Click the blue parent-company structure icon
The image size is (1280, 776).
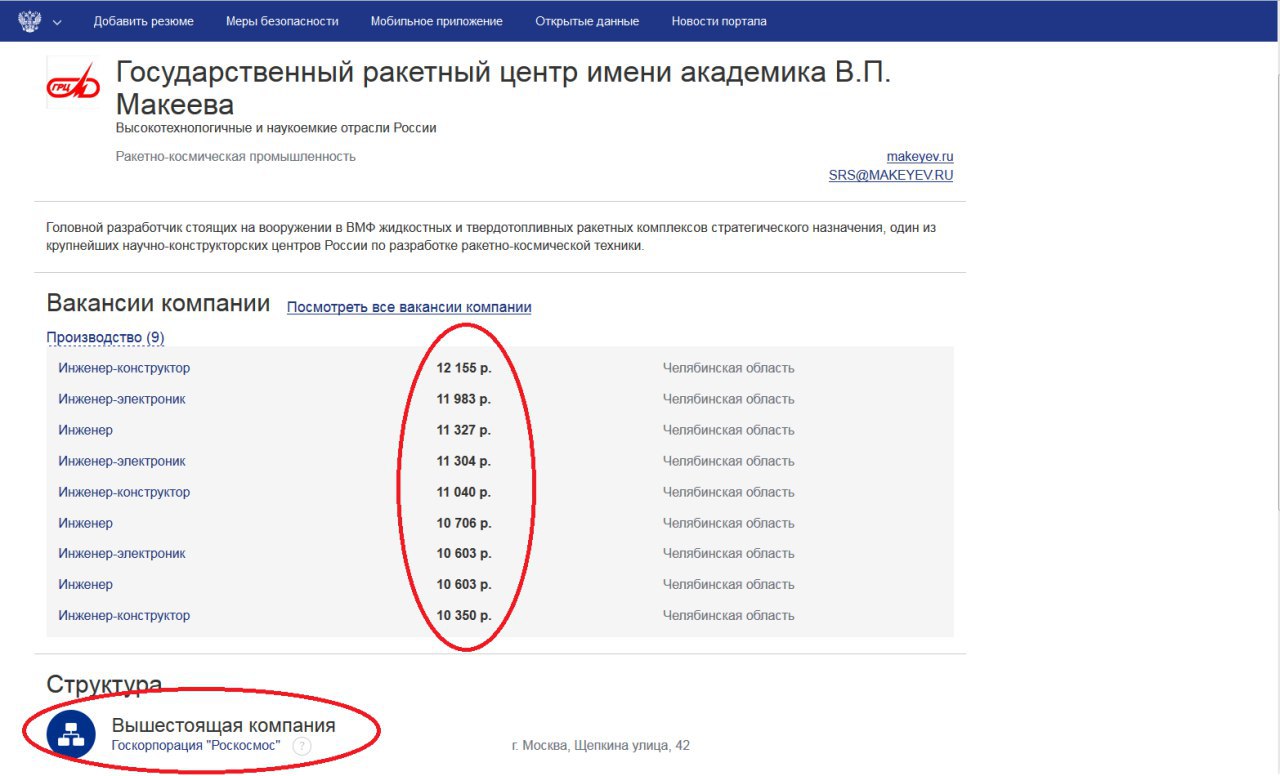click(71, 735)
